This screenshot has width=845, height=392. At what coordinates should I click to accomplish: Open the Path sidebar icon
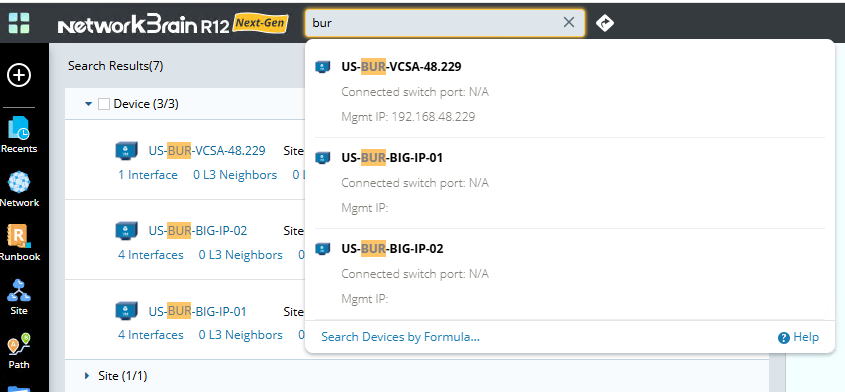pos(19,350)
